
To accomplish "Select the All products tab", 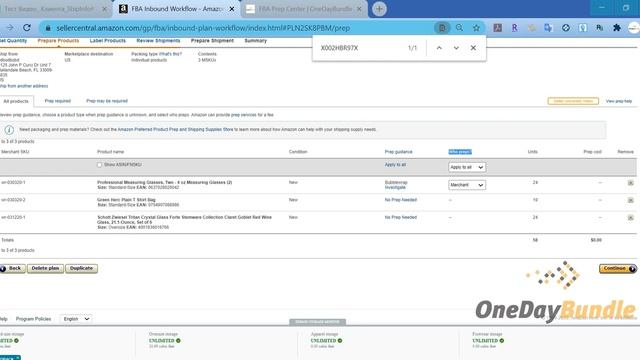I will [16, 101].
